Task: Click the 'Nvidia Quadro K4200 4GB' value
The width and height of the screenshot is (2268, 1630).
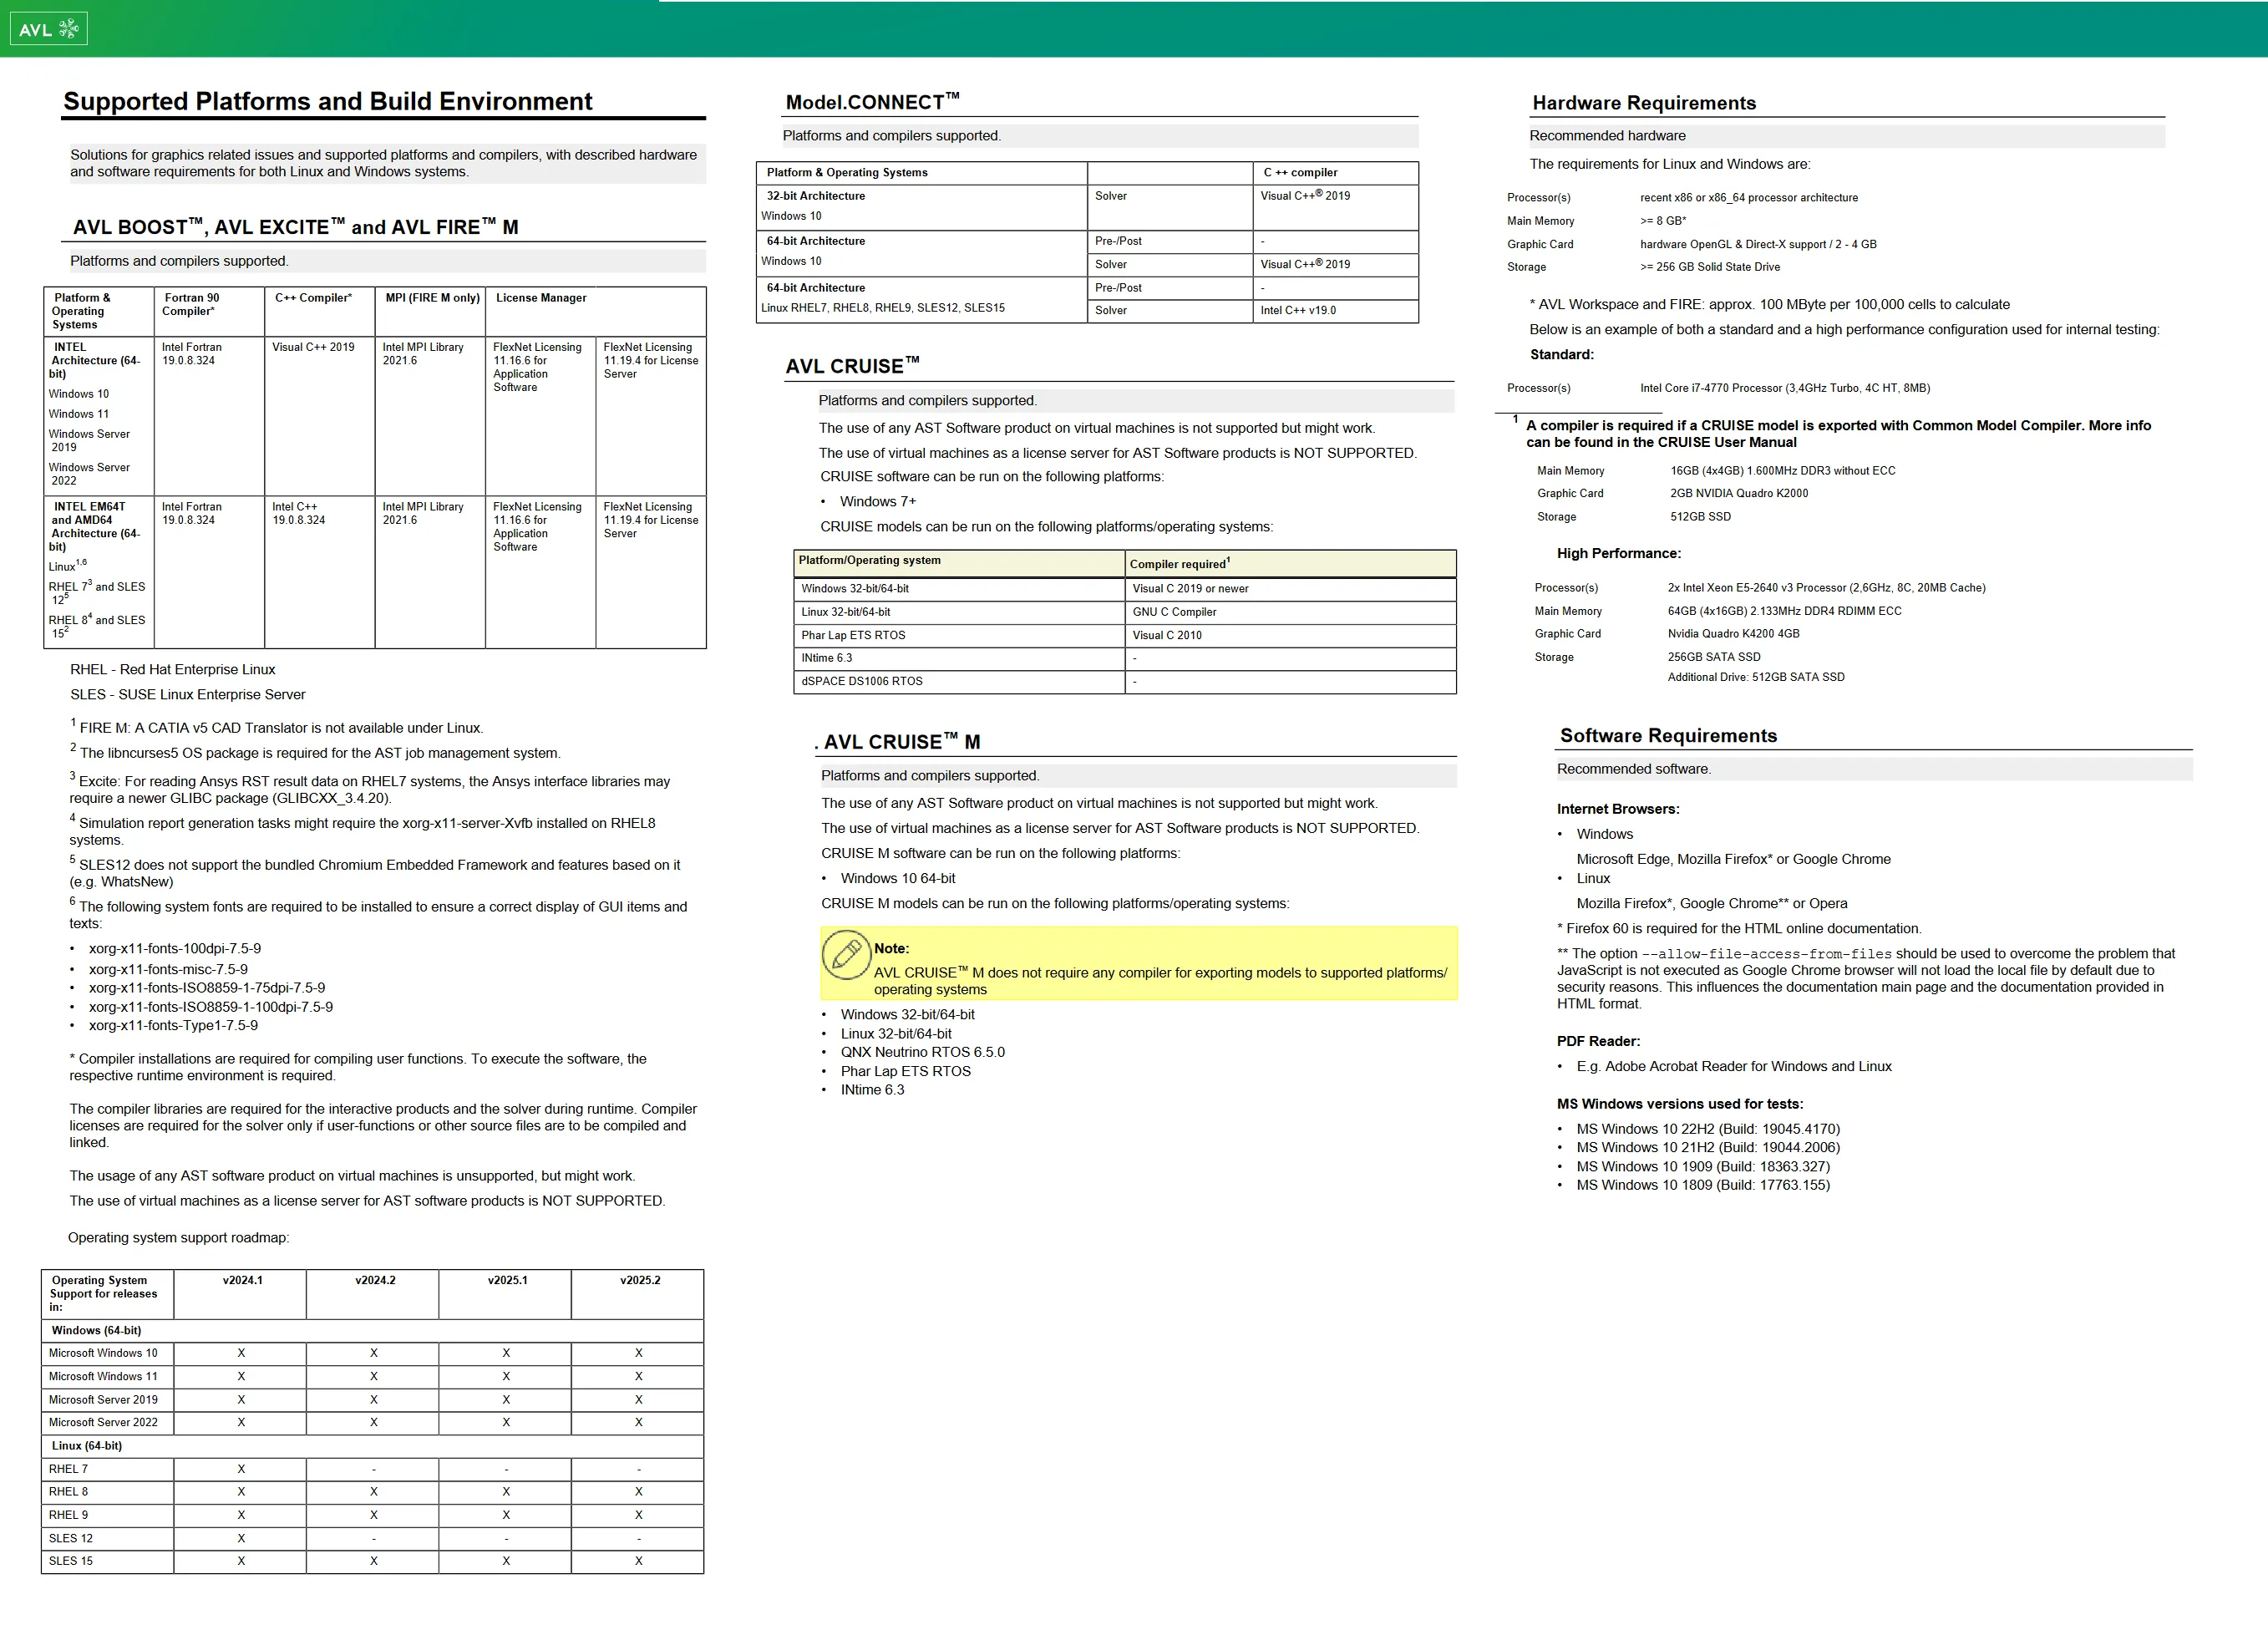Action: coord(1733,634)
